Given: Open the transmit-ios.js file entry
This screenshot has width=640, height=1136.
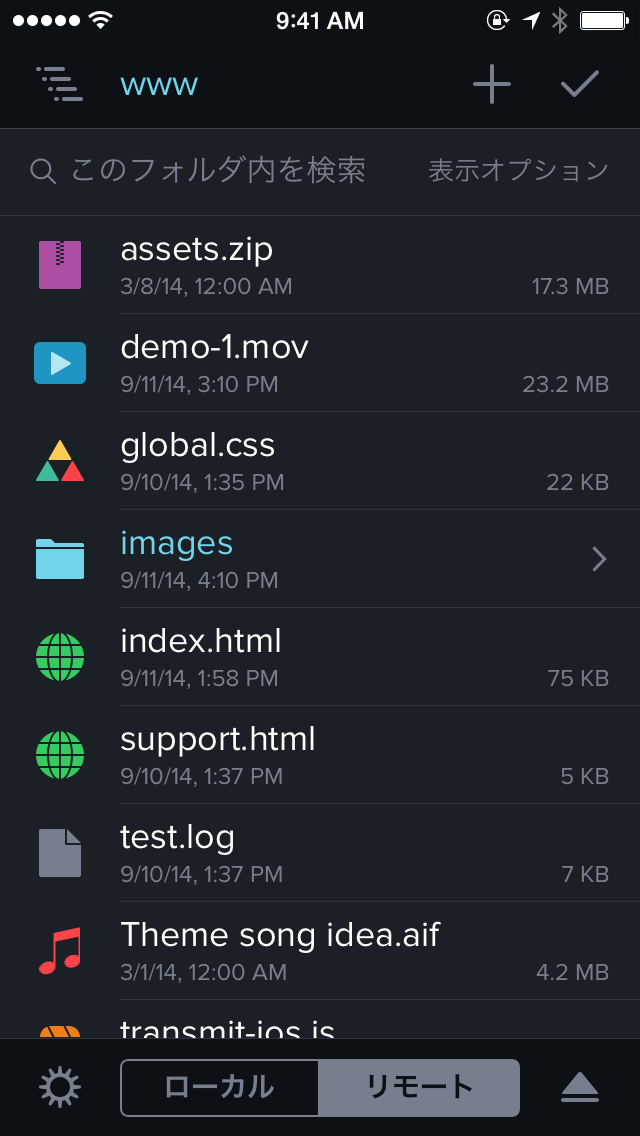Looking at the screenshot, I should (300, 1030).
